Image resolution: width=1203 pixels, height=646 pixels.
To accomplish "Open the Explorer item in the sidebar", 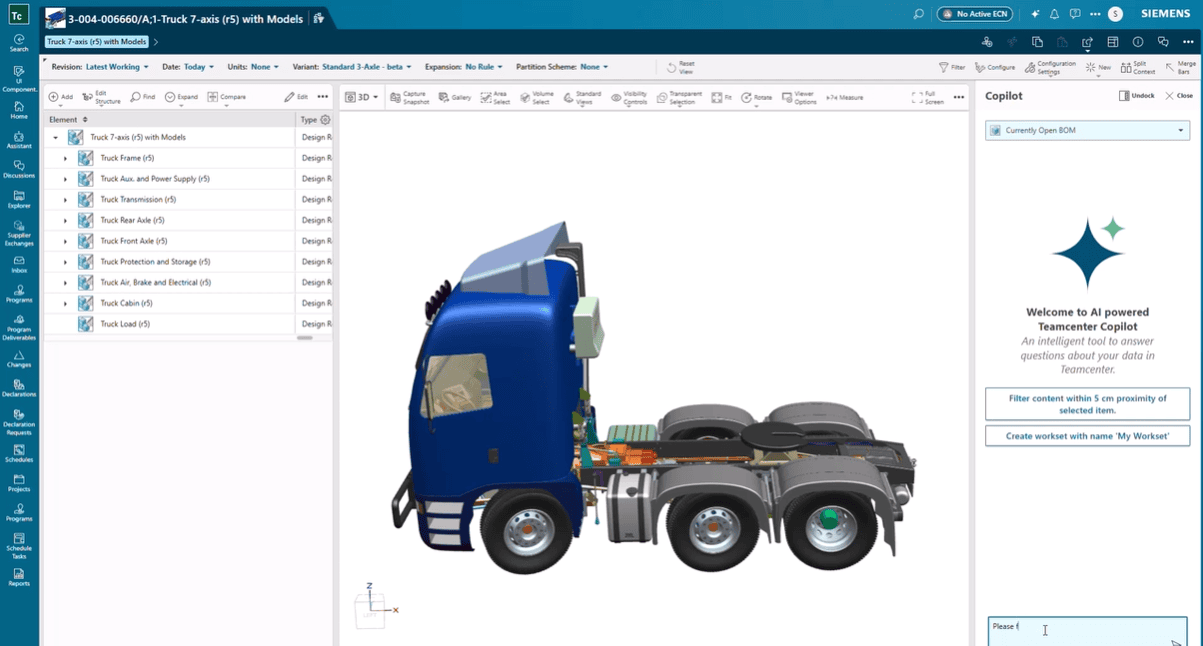I will 19,199.
